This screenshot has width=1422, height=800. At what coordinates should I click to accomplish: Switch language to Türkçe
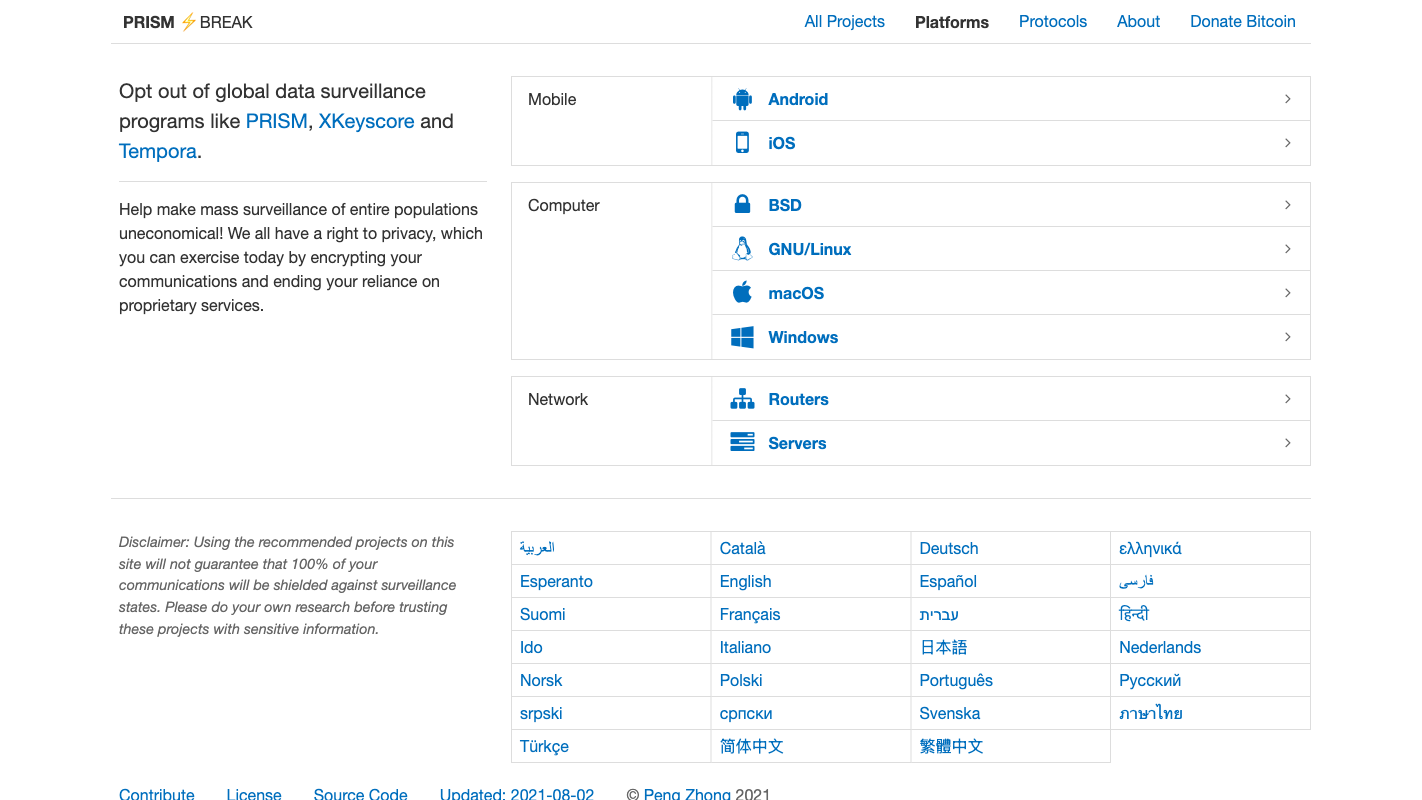(x=544, y=746)
